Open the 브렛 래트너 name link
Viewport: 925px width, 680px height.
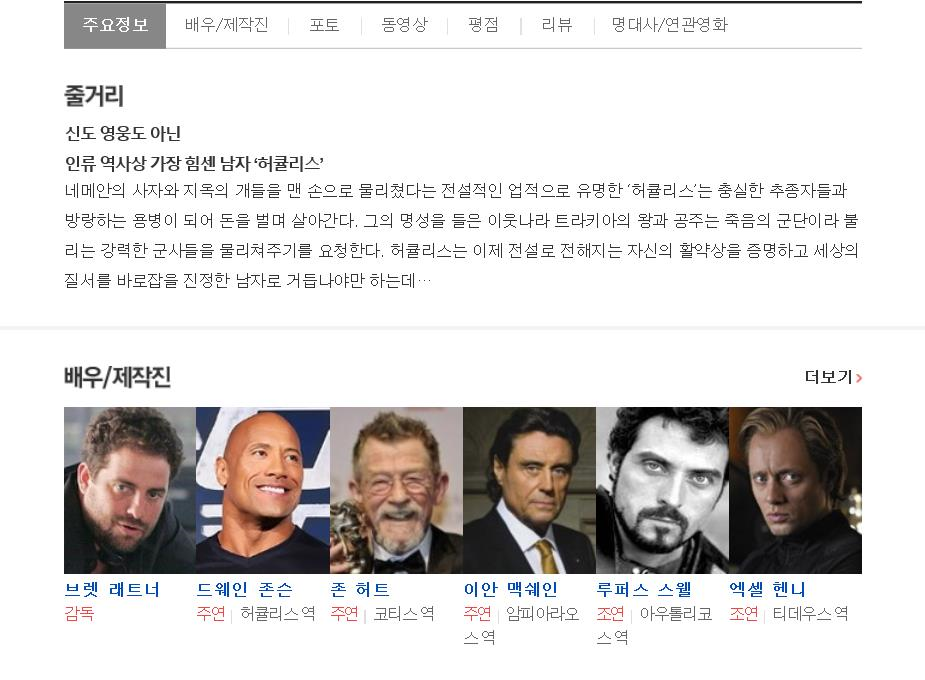[112, 589]
